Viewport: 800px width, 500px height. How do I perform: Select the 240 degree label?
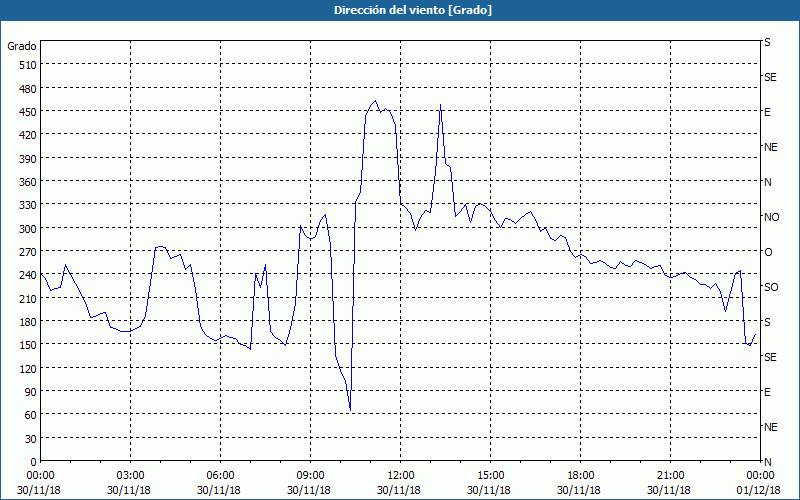(x=29, y=275)
